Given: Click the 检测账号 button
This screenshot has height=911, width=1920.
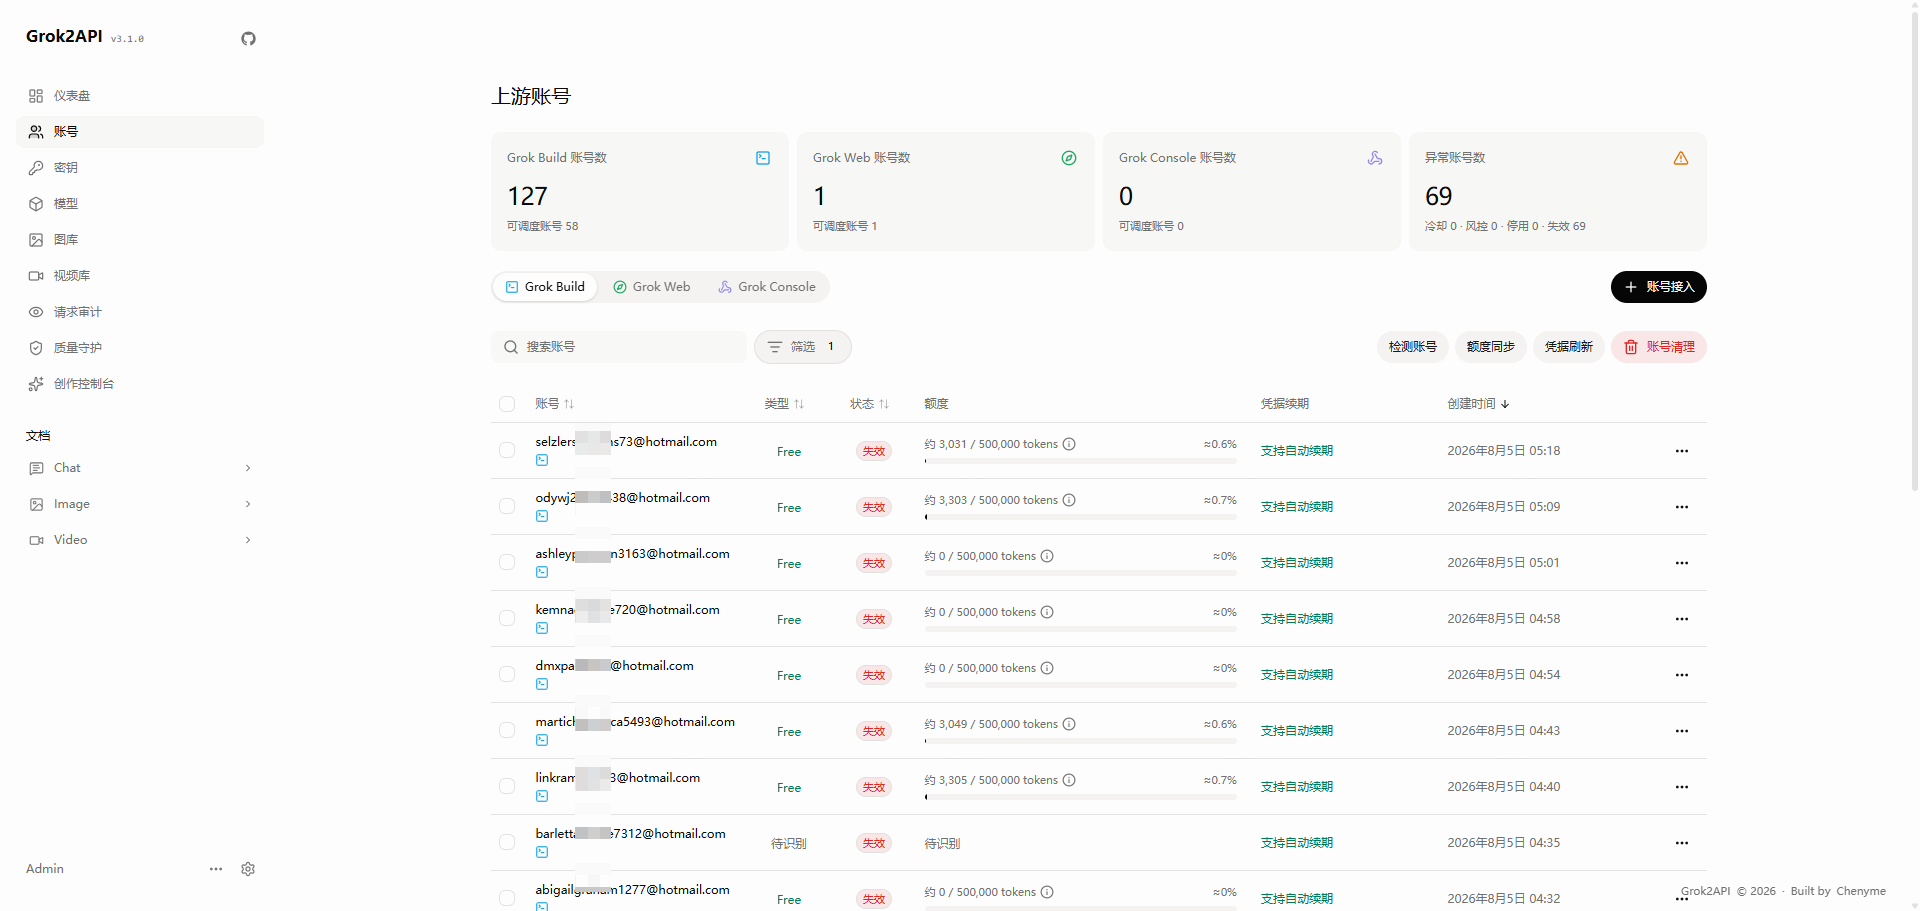Looking at the screenshot, I should coord(1412,347).
